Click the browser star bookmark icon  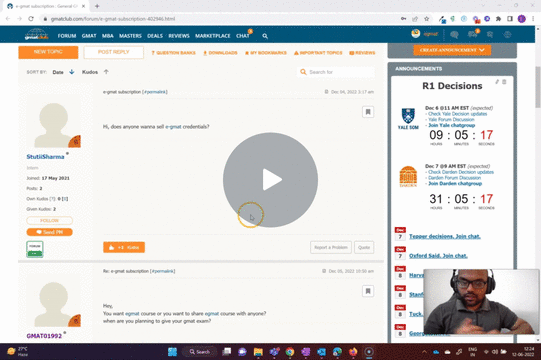(426, 19)
